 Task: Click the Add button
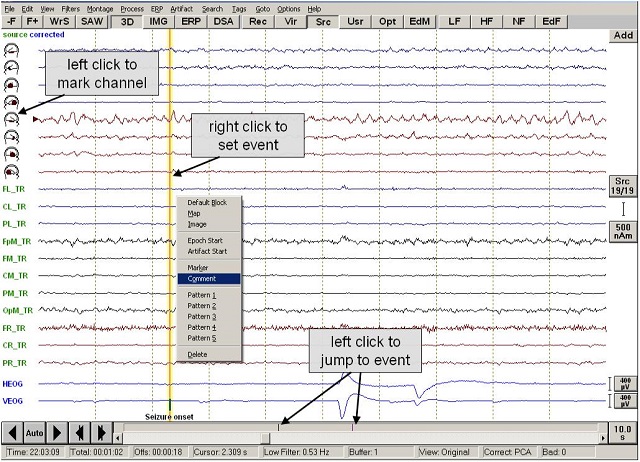pos(622,35)
